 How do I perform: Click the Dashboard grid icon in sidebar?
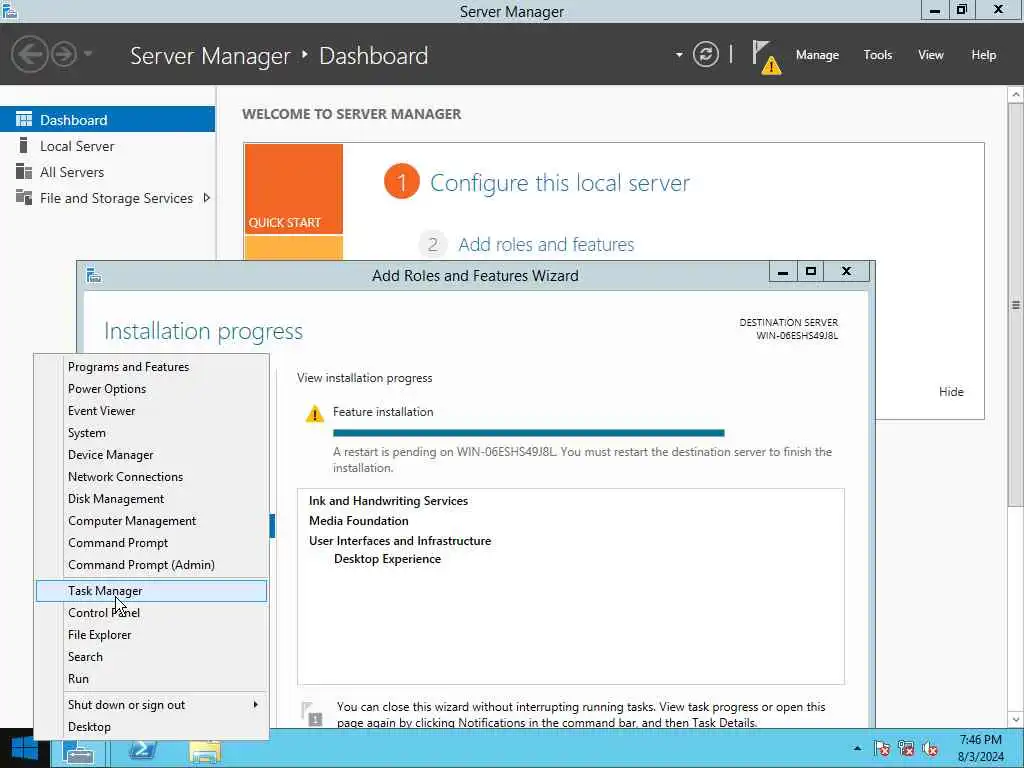(x=24, y=119)
